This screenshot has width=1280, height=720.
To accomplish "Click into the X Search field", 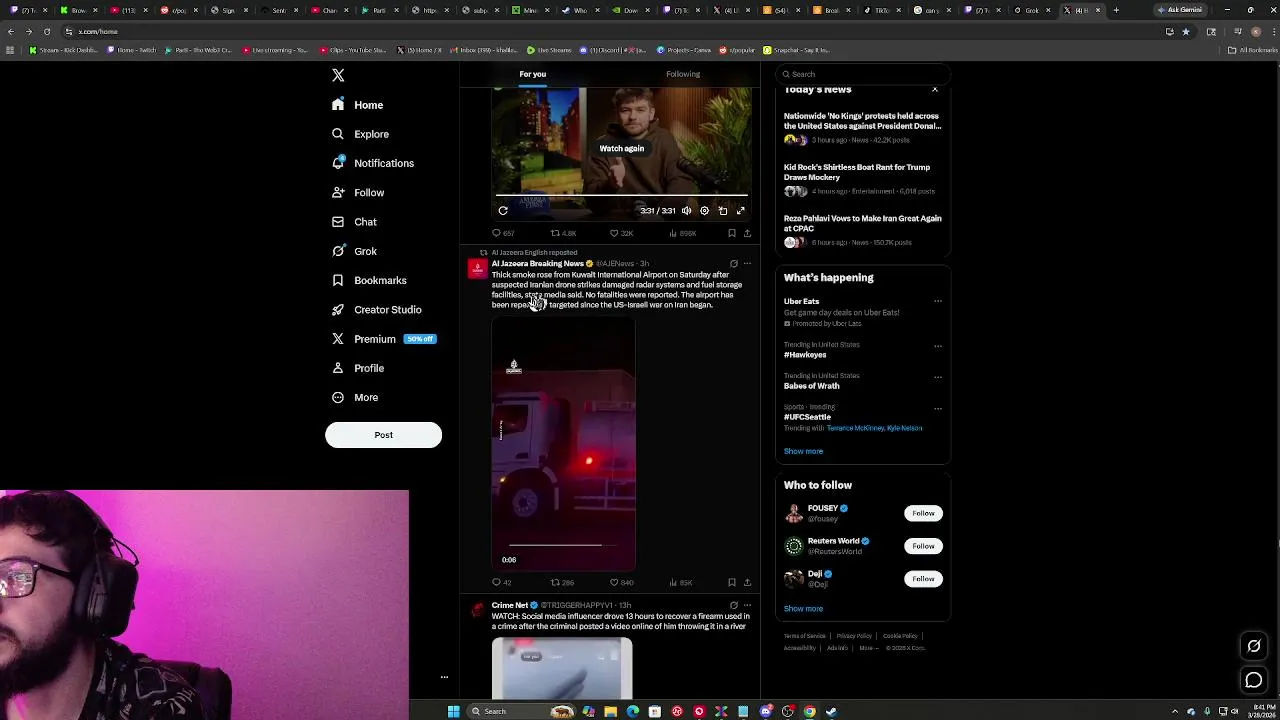I will point(863,74).
